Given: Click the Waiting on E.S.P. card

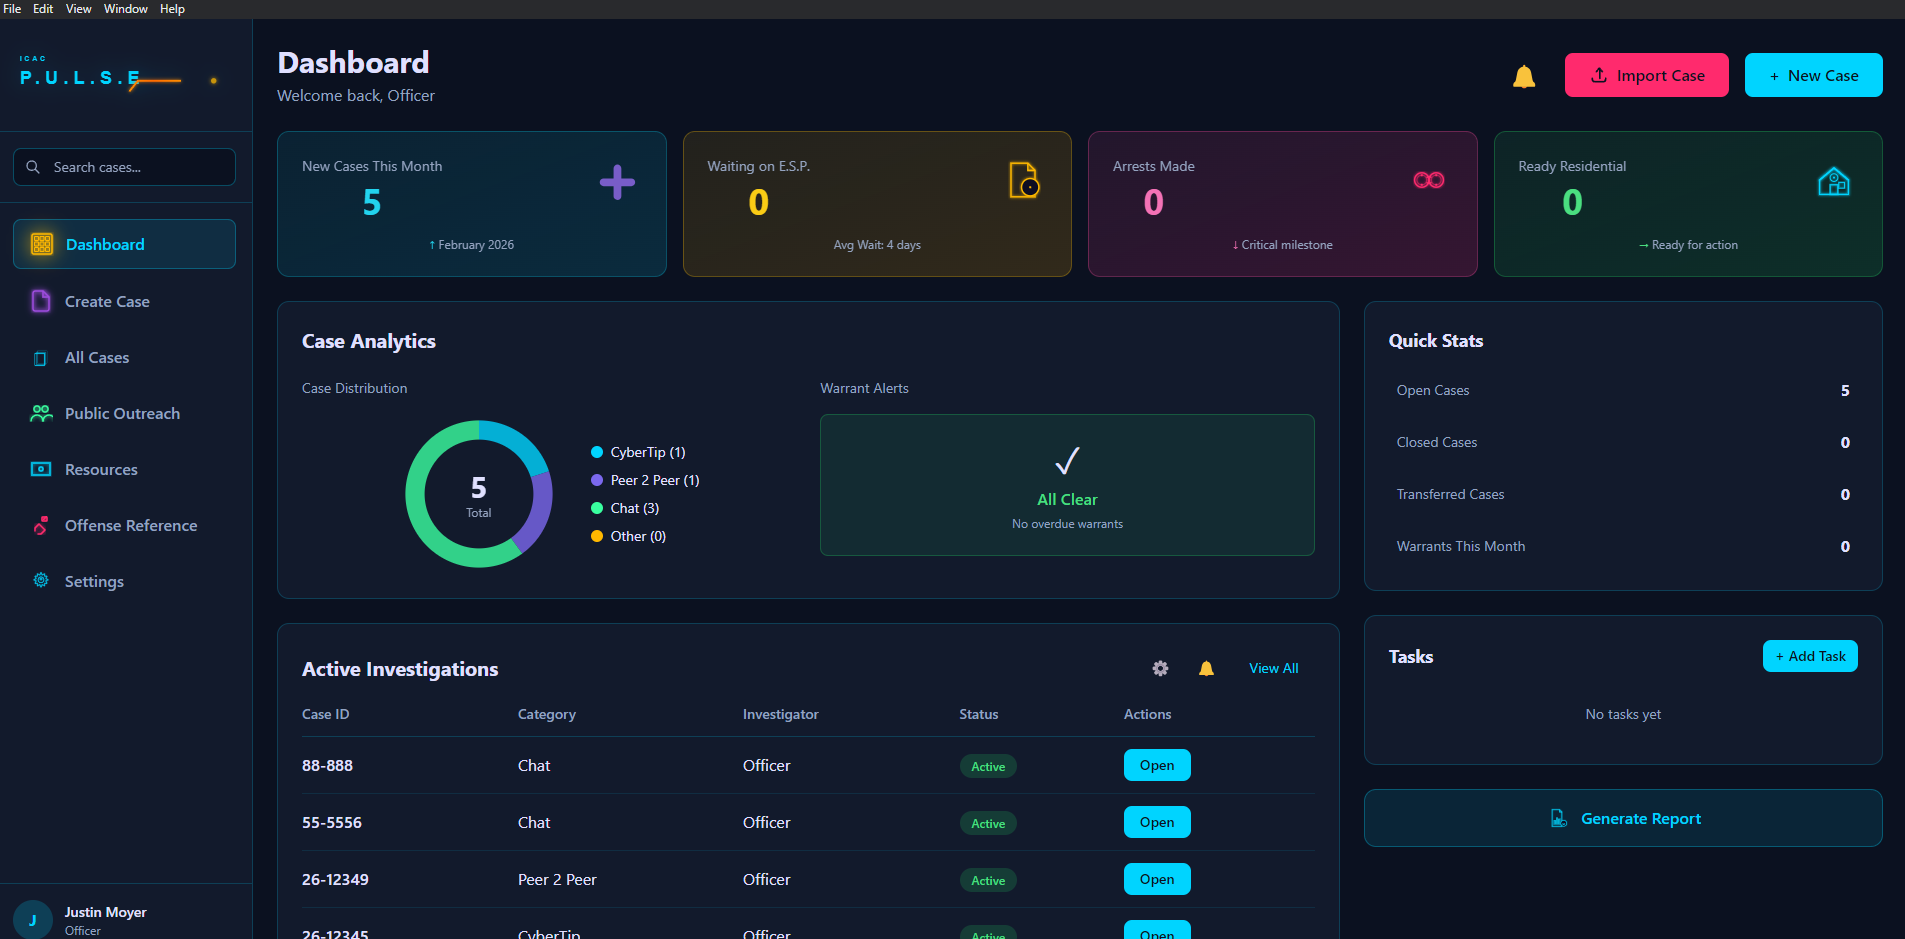Looking at the screenshot, I should tap(877, 204).
